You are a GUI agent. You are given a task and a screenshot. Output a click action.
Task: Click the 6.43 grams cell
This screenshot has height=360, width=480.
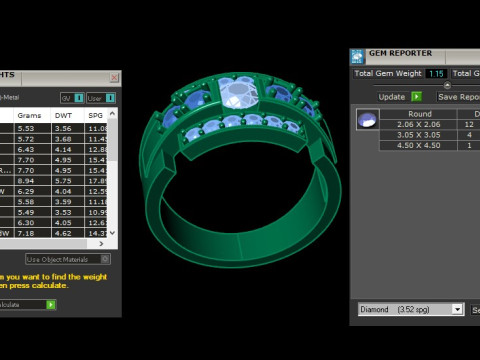pos(32,149)
